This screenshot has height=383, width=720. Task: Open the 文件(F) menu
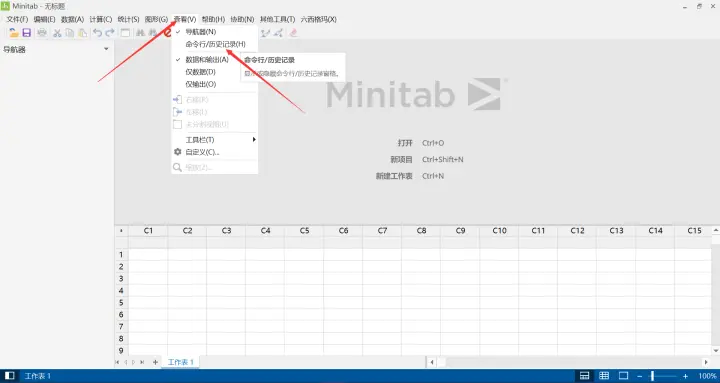pos(17,19)
